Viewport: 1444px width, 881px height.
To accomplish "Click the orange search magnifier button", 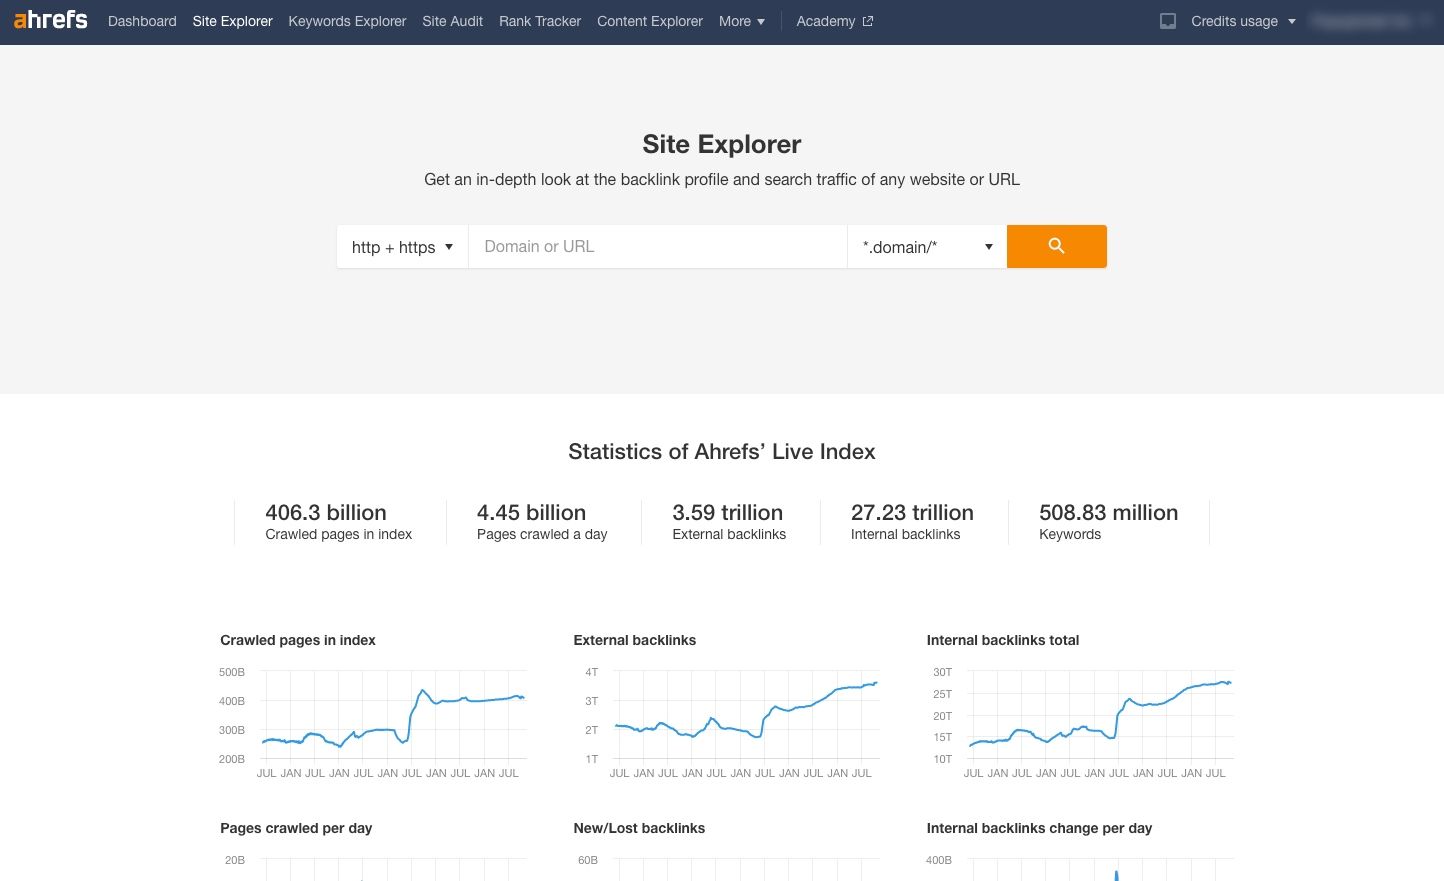I will coord(1056,246).
